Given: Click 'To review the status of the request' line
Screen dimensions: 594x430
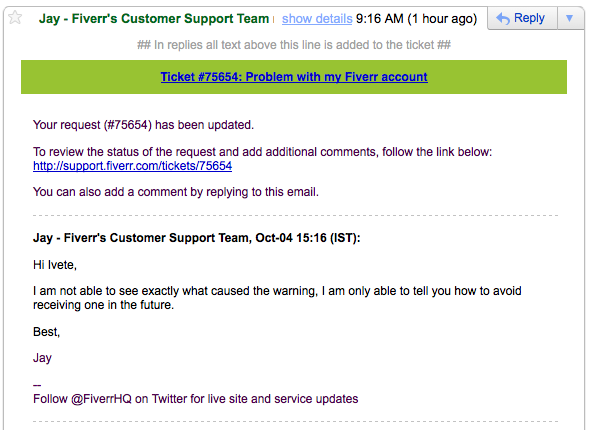Looking at the screenshot, I should tap(263, 152).
